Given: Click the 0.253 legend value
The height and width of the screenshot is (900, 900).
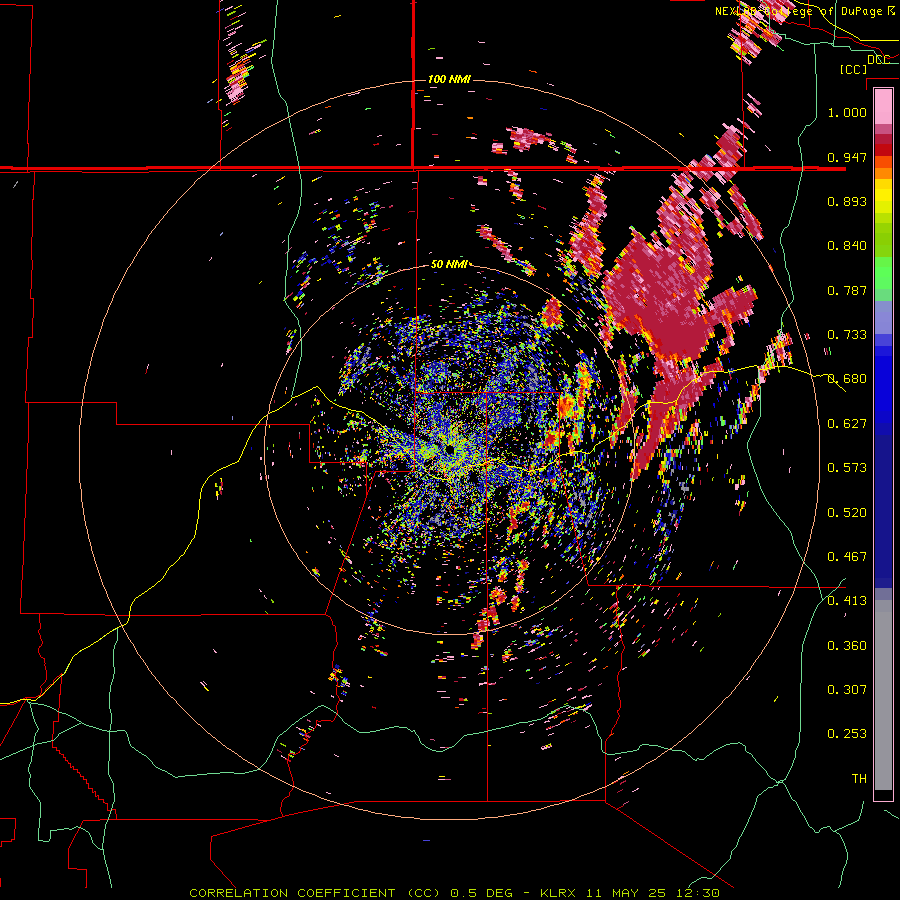Looking at the screenshot, I should pyautogui.click(x=847, y=734).
